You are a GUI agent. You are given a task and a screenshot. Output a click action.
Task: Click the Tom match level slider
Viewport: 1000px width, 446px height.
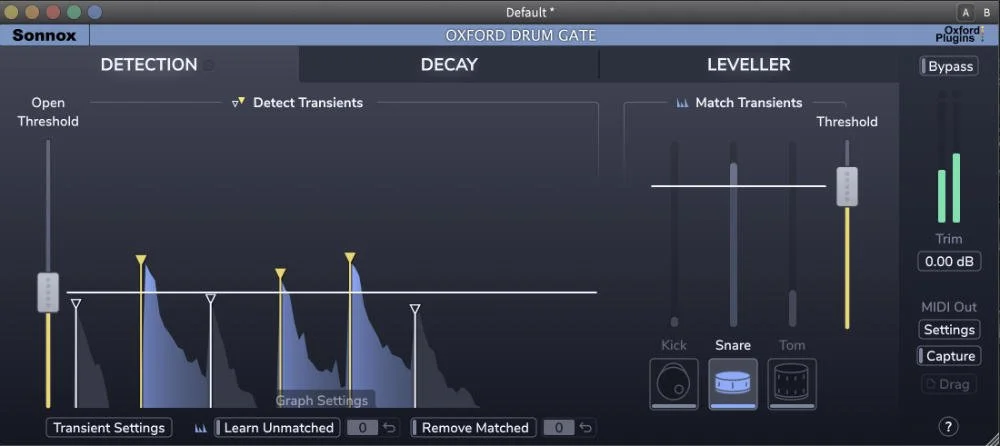pyautogui.click(x=792, y=234)
